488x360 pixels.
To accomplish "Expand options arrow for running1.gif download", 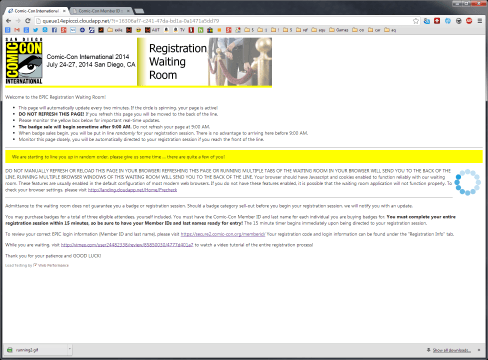I will [70, 349].
